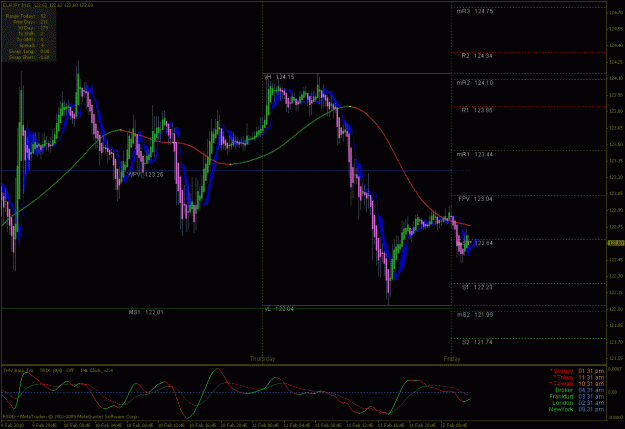Click the MS1 122.01 label
Screen dimensions: 625x429
coord(146,312)
